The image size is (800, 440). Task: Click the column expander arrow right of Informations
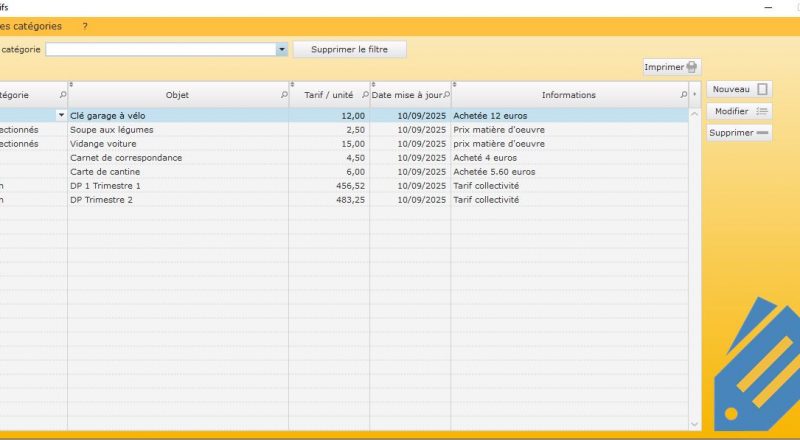695,95
